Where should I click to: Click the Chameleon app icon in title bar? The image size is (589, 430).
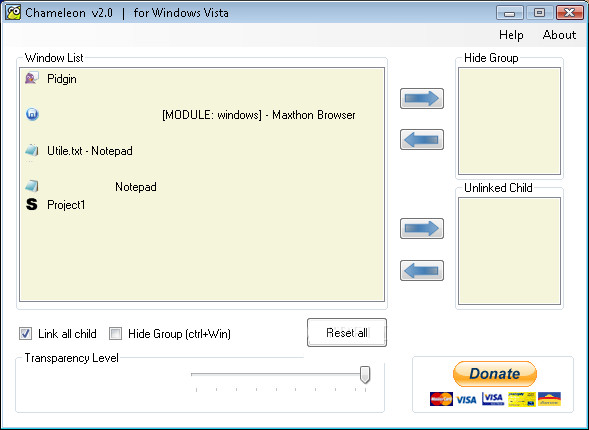[x=13, y=12]
